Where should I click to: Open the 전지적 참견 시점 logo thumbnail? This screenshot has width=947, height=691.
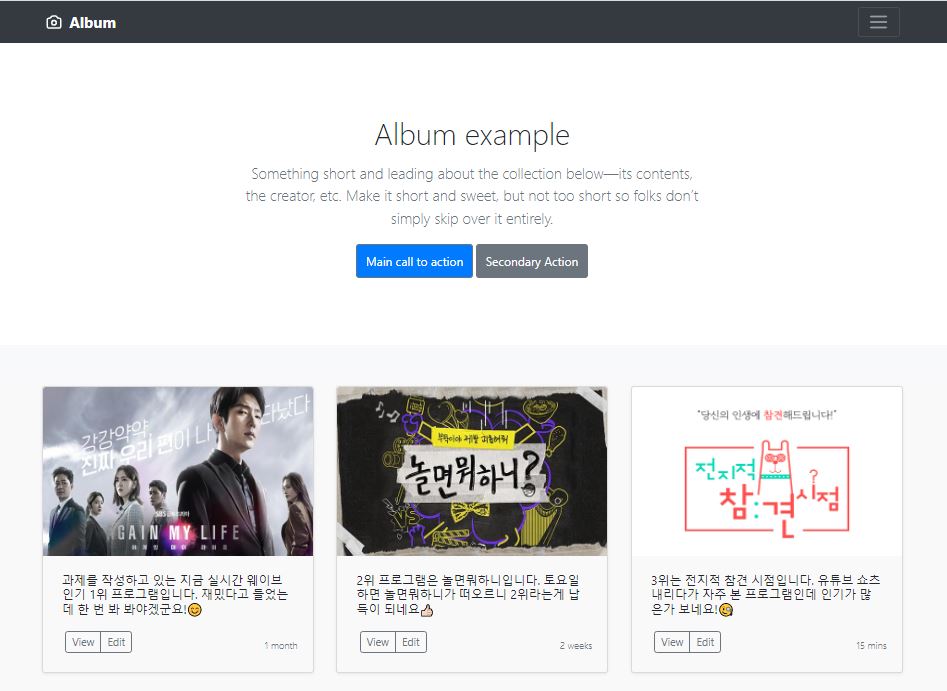click(766, 471)
